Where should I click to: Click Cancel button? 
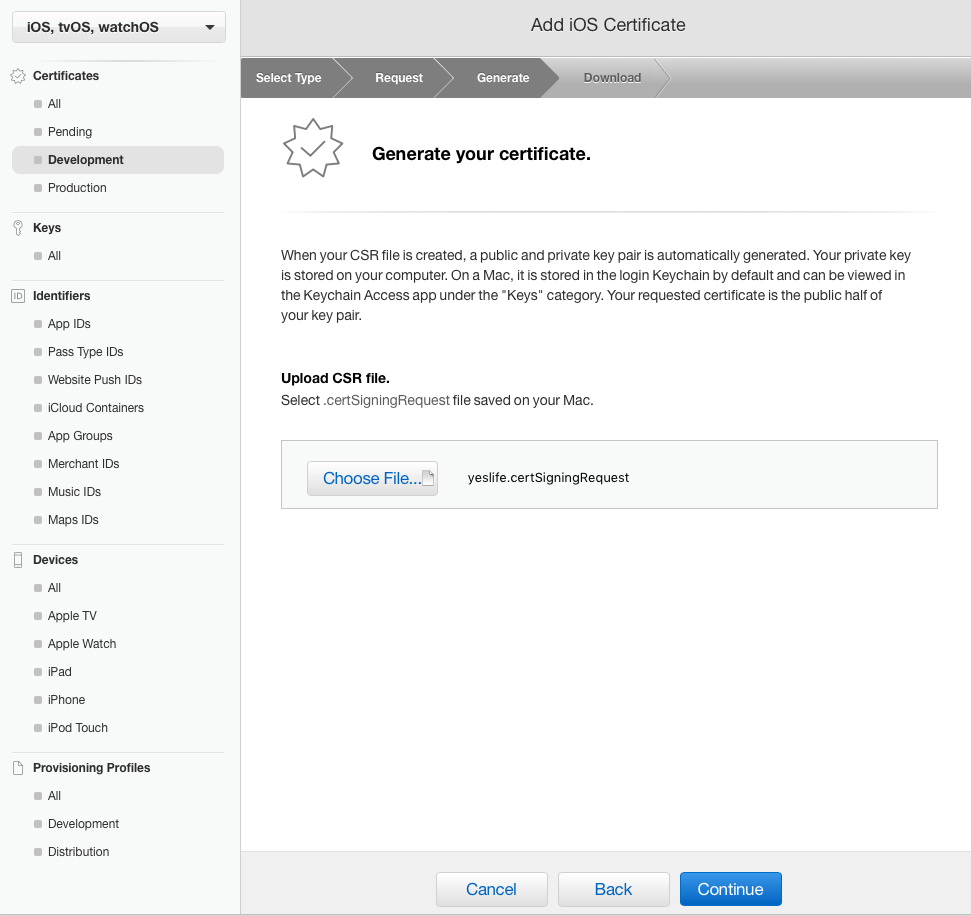coord(492,889)
